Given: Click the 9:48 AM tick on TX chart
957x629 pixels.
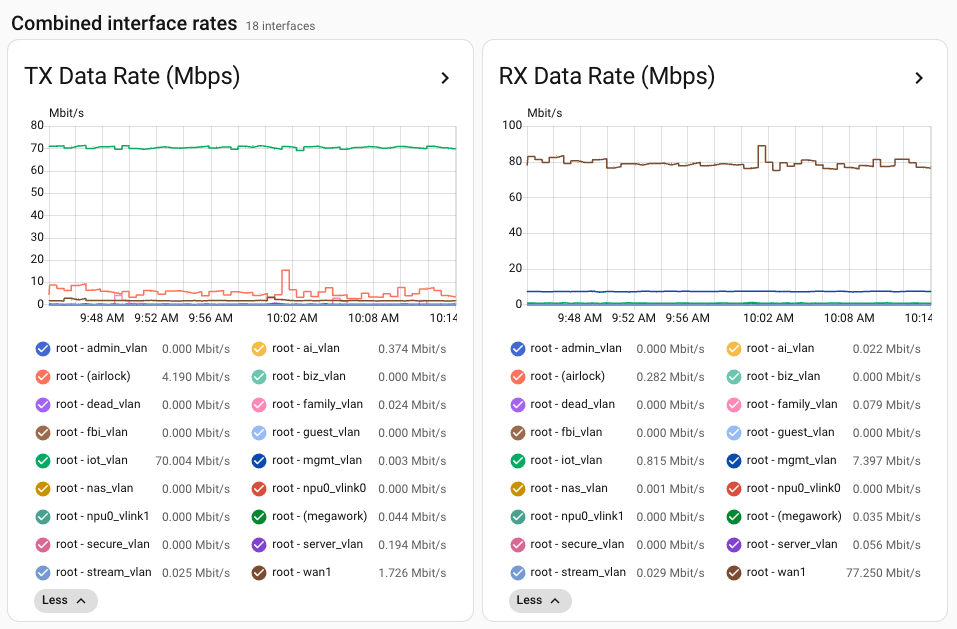Looking at the screenshot, I should 102,318.
